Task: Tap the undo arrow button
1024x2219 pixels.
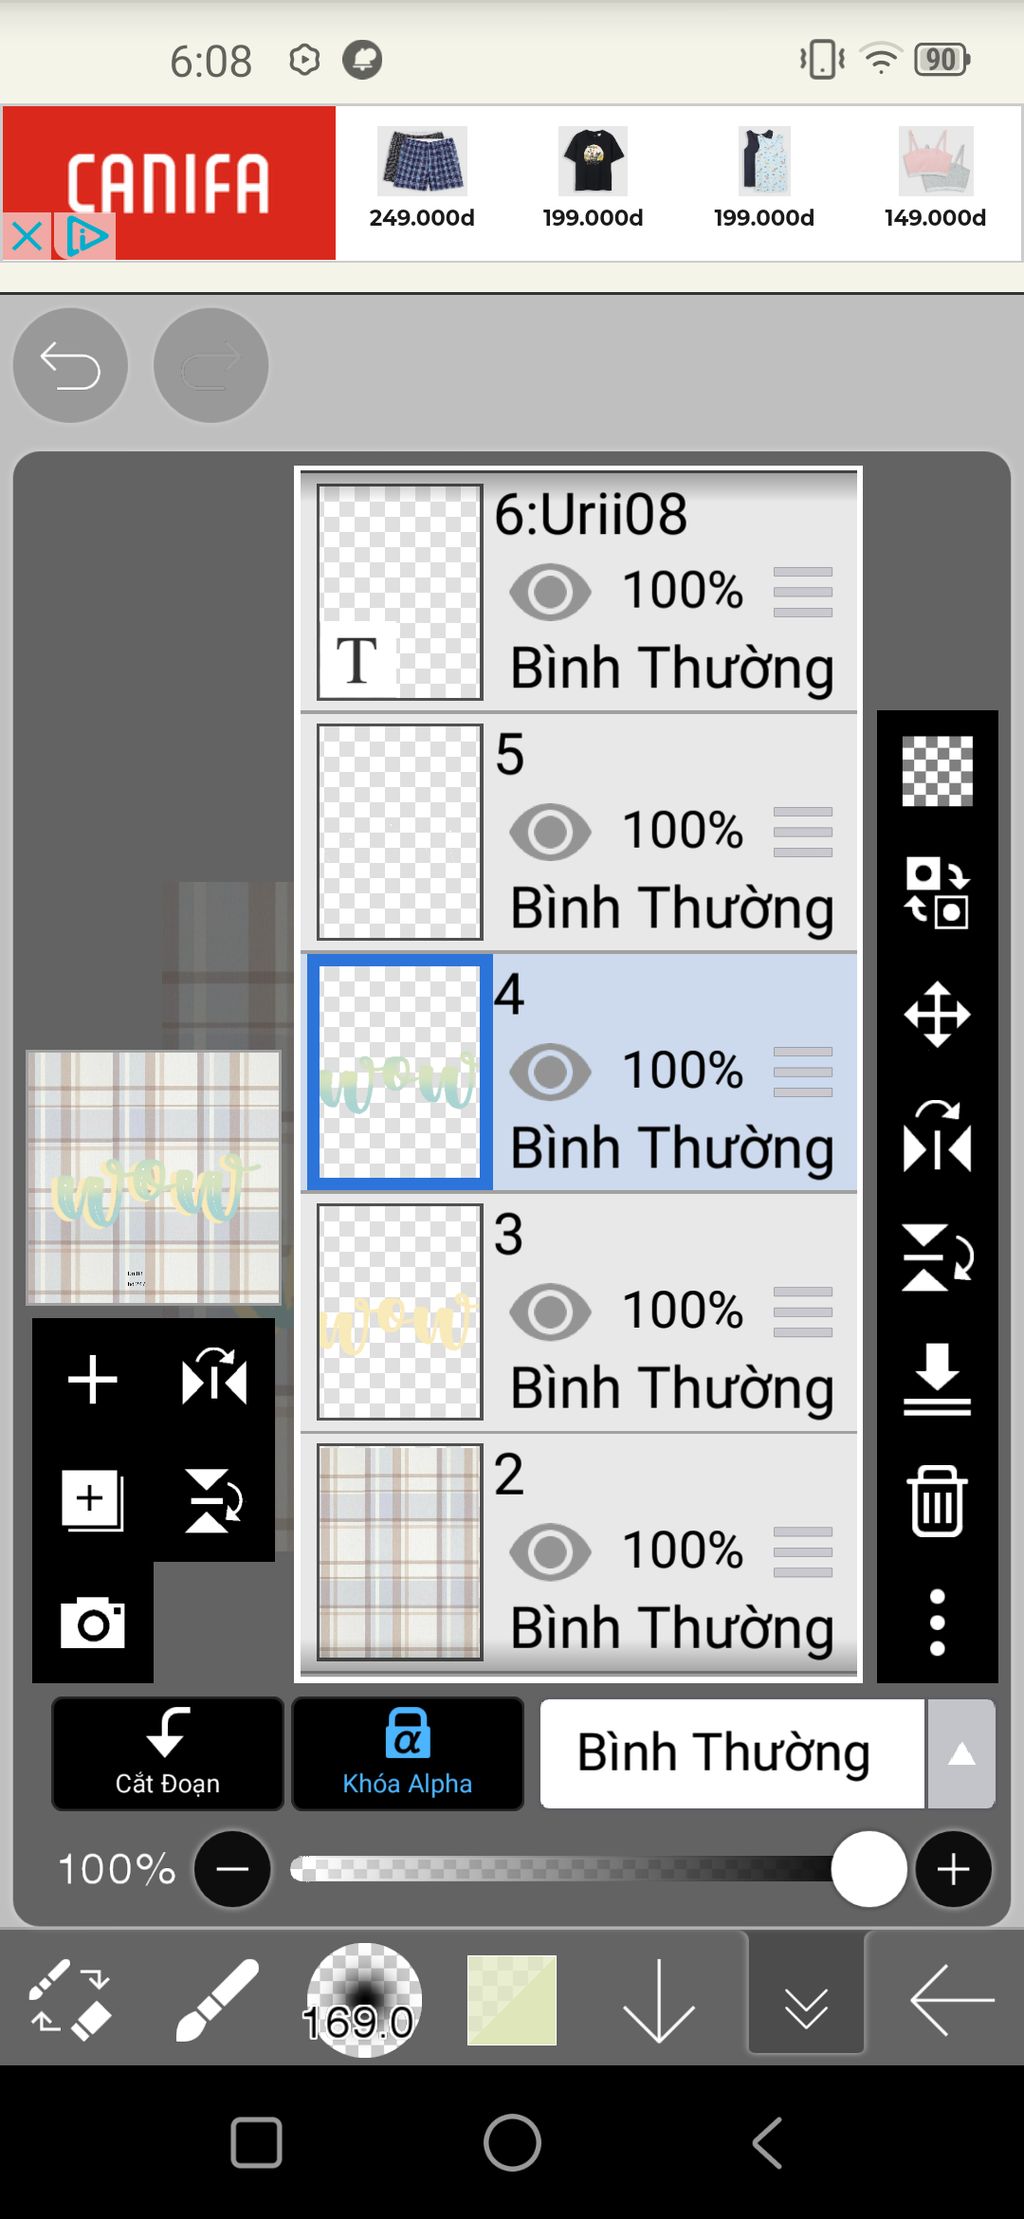Action: click(x=70, y=365)
